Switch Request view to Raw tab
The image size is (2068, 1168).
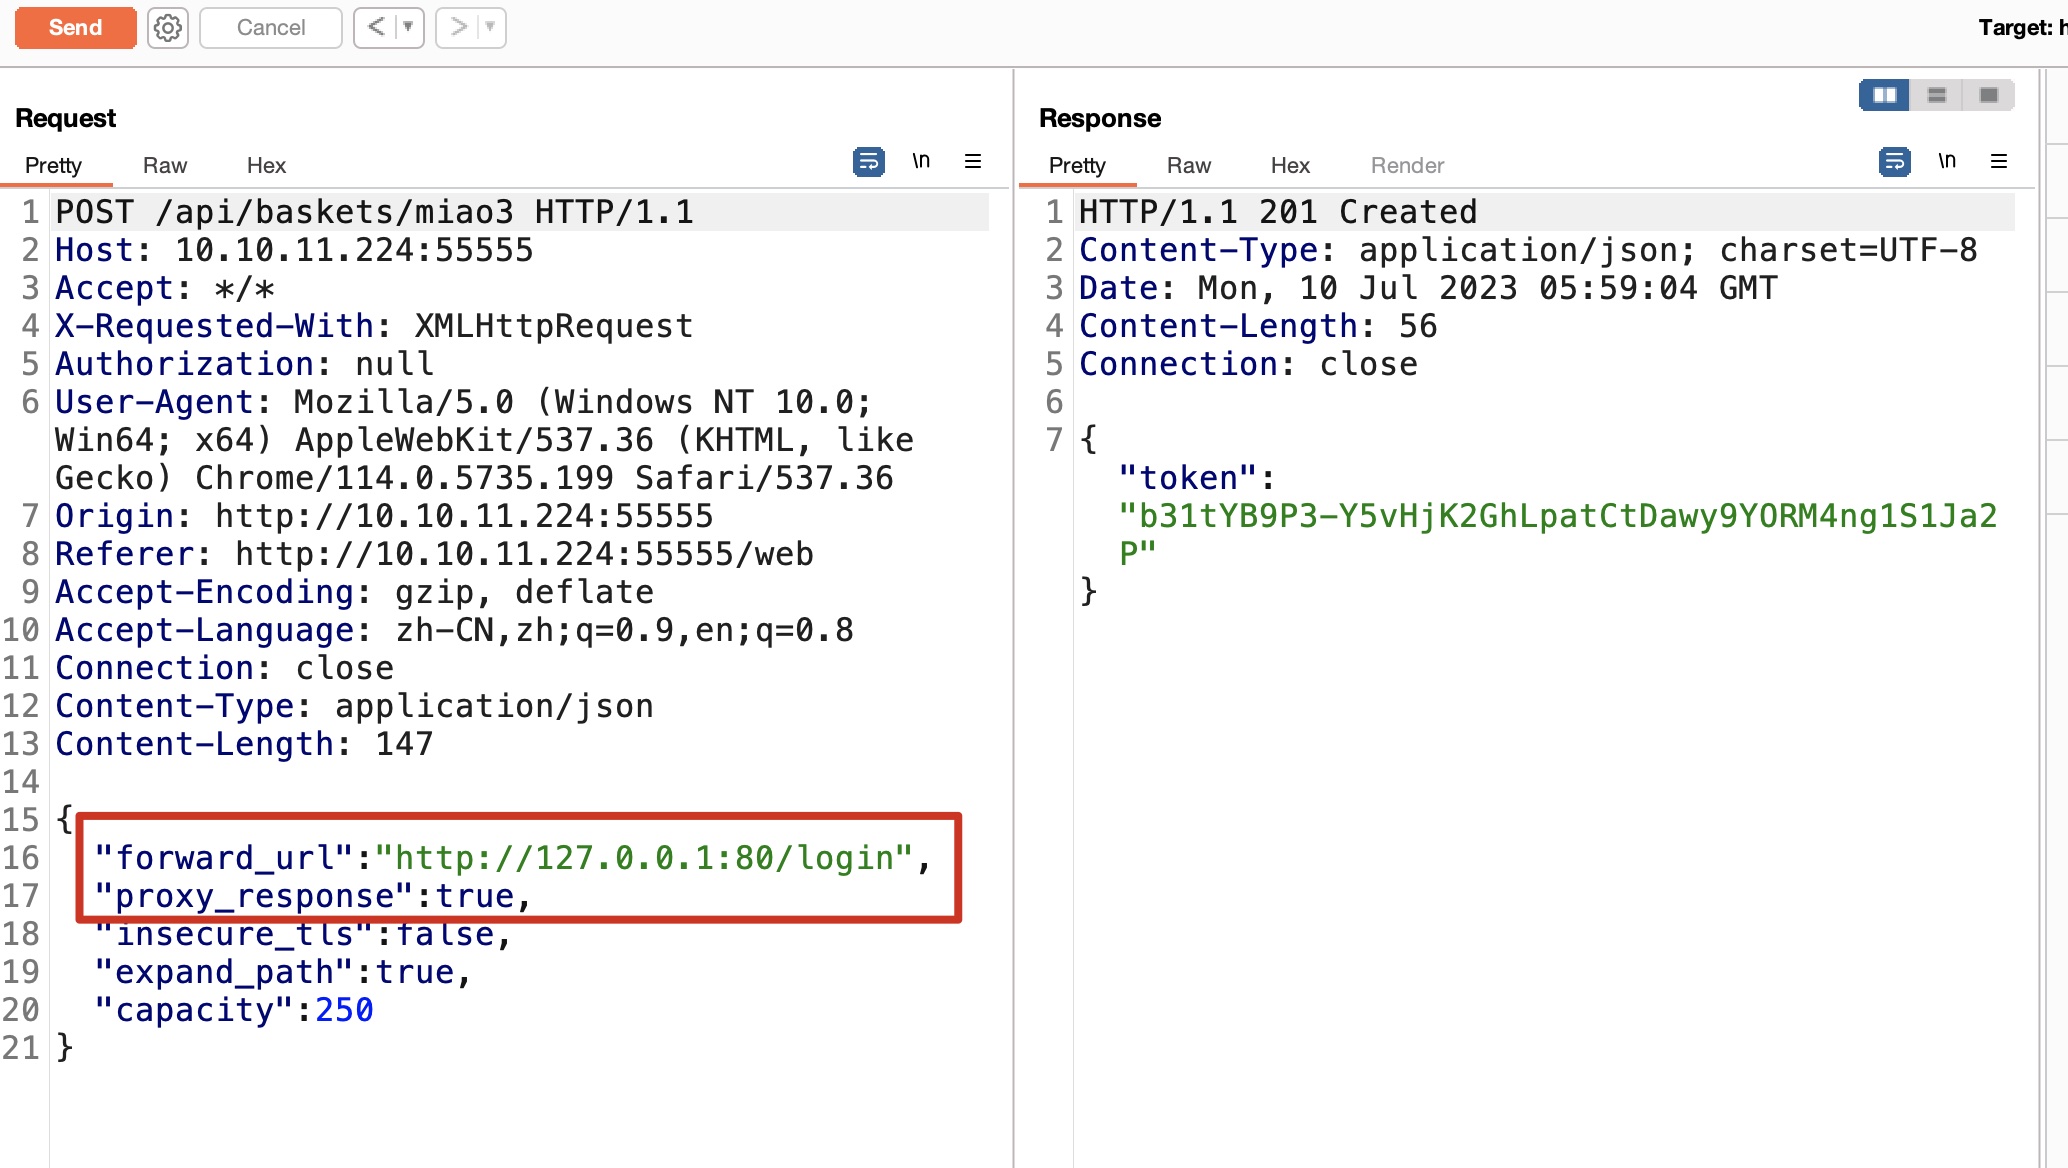click(x=165, y=166)
